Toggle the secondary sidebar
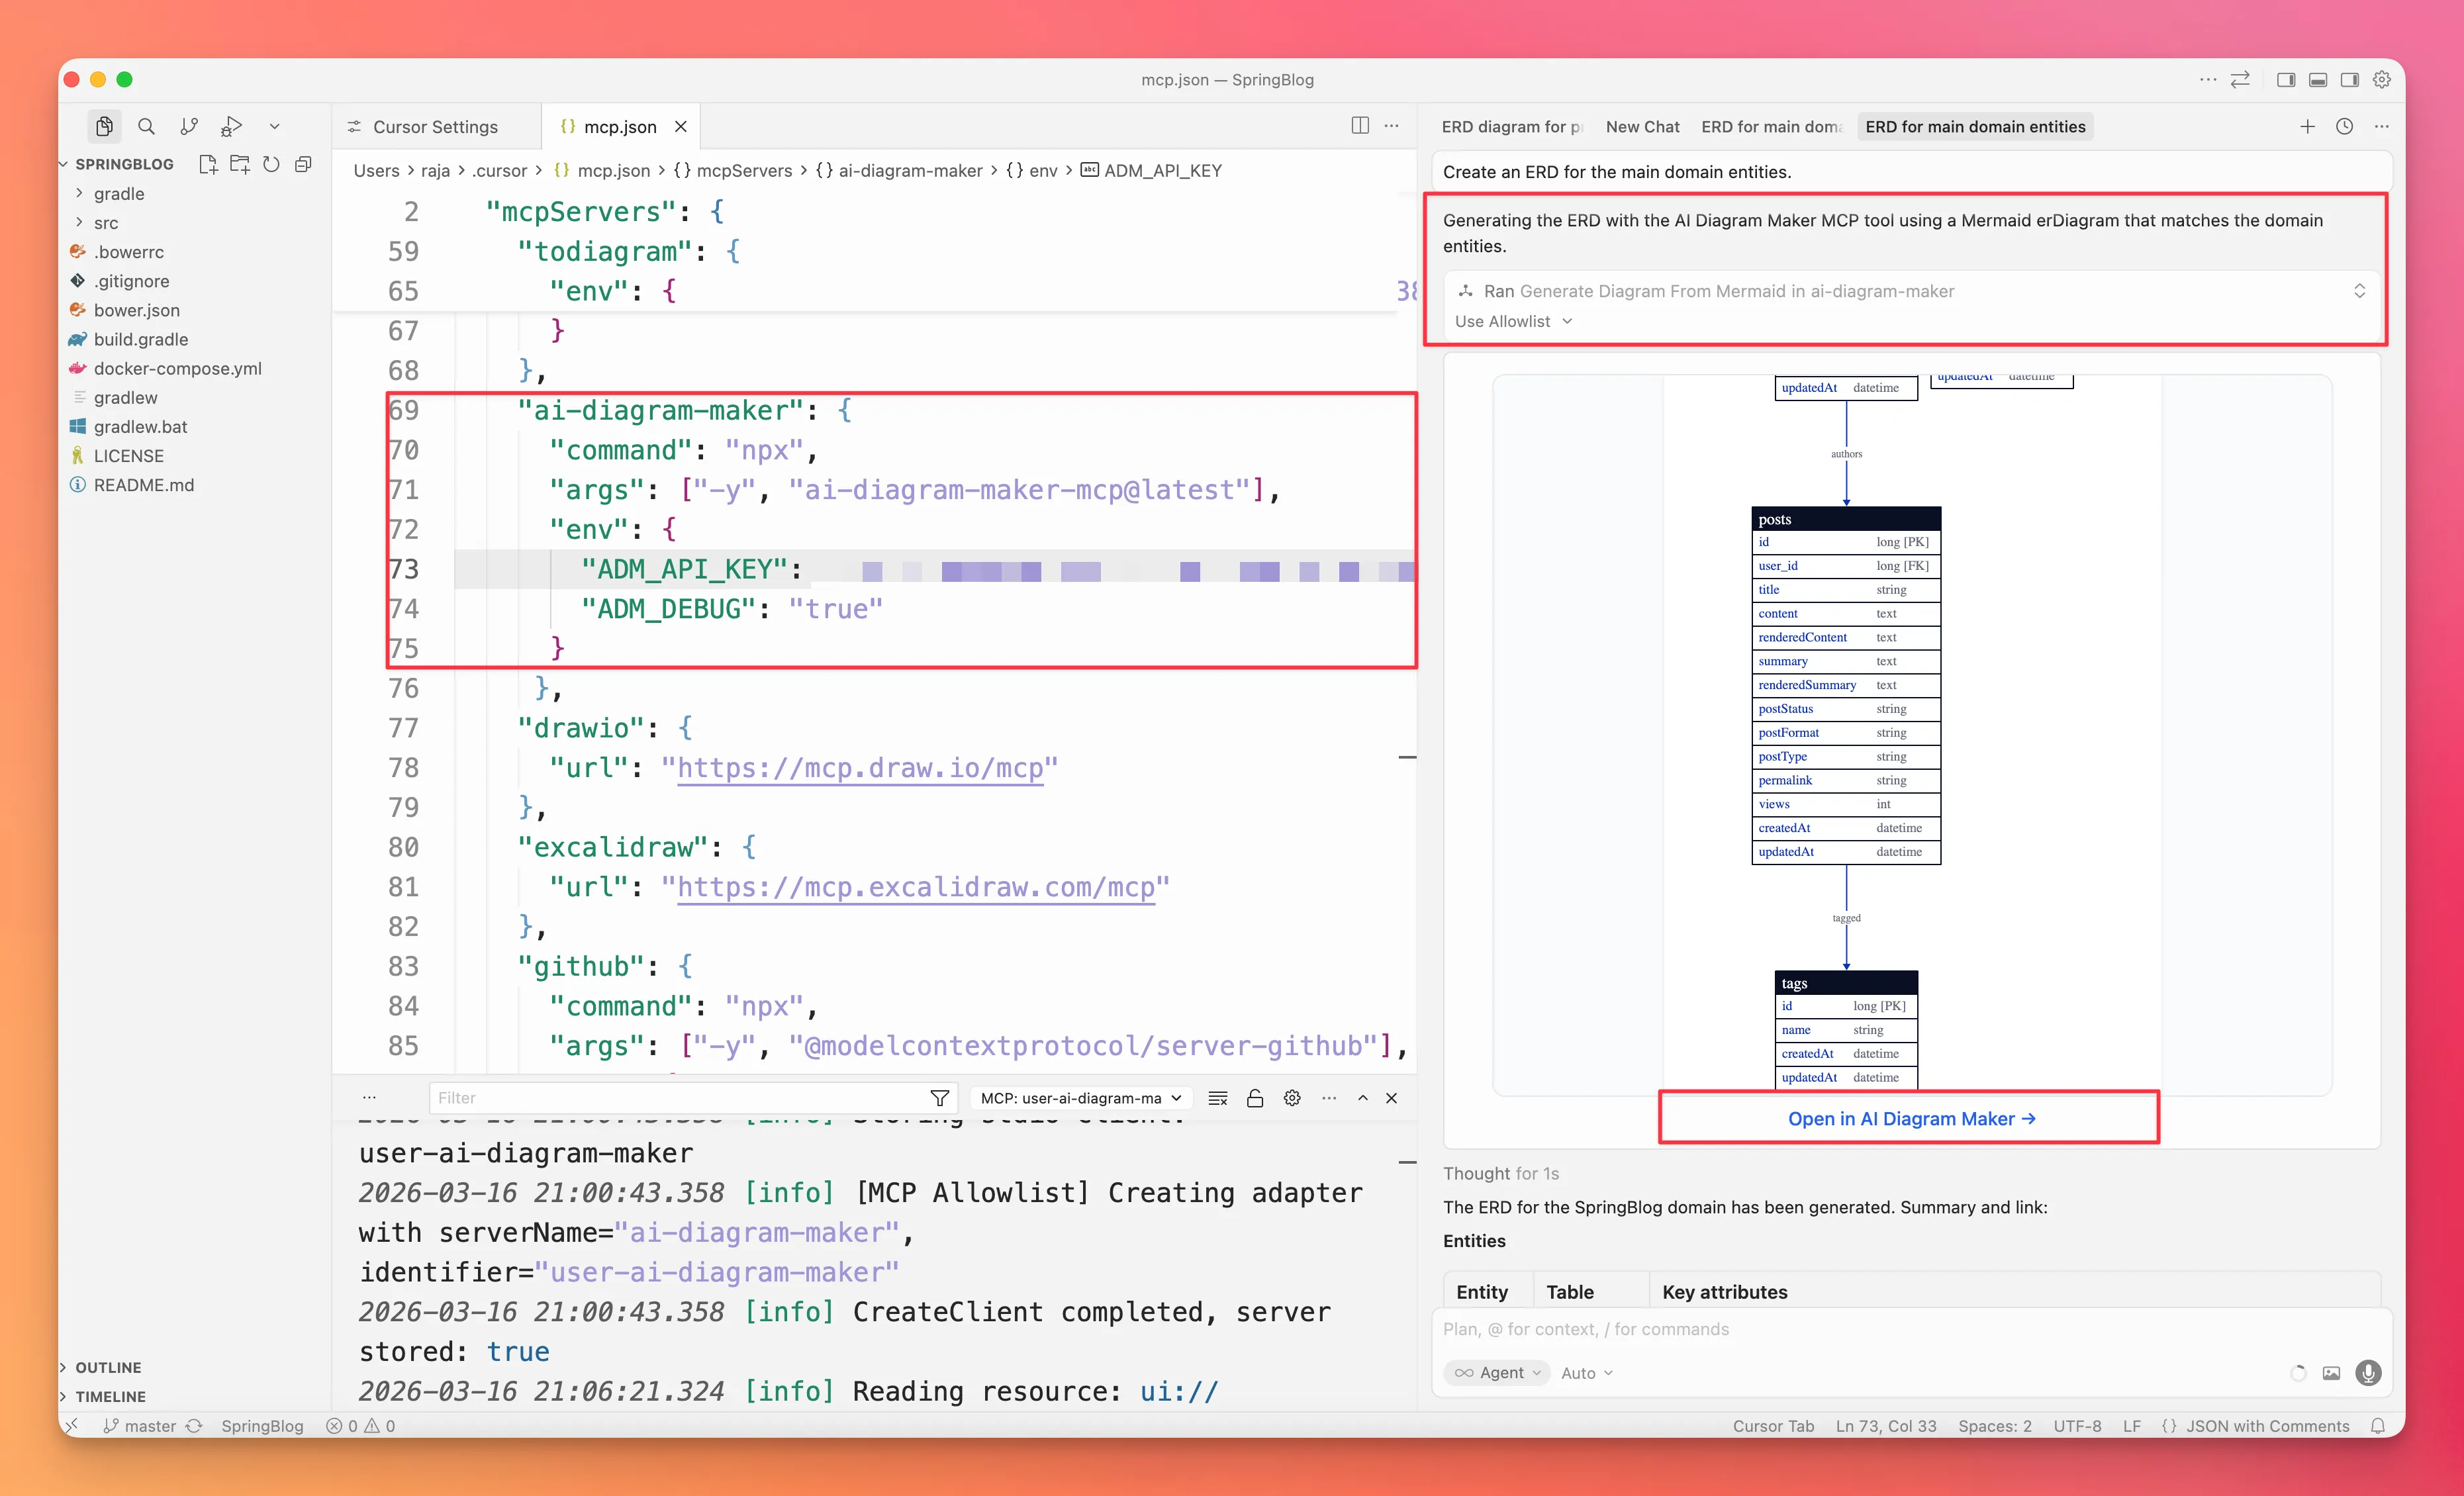The width and height of the screenshot is (2464, 1496). (x=2349, y=79)
